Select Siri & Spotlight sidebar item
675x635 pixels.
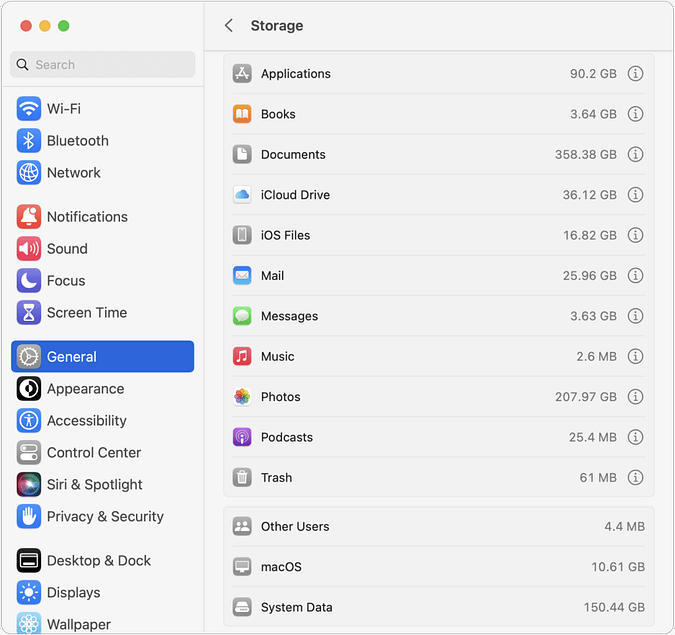(94, 485)
